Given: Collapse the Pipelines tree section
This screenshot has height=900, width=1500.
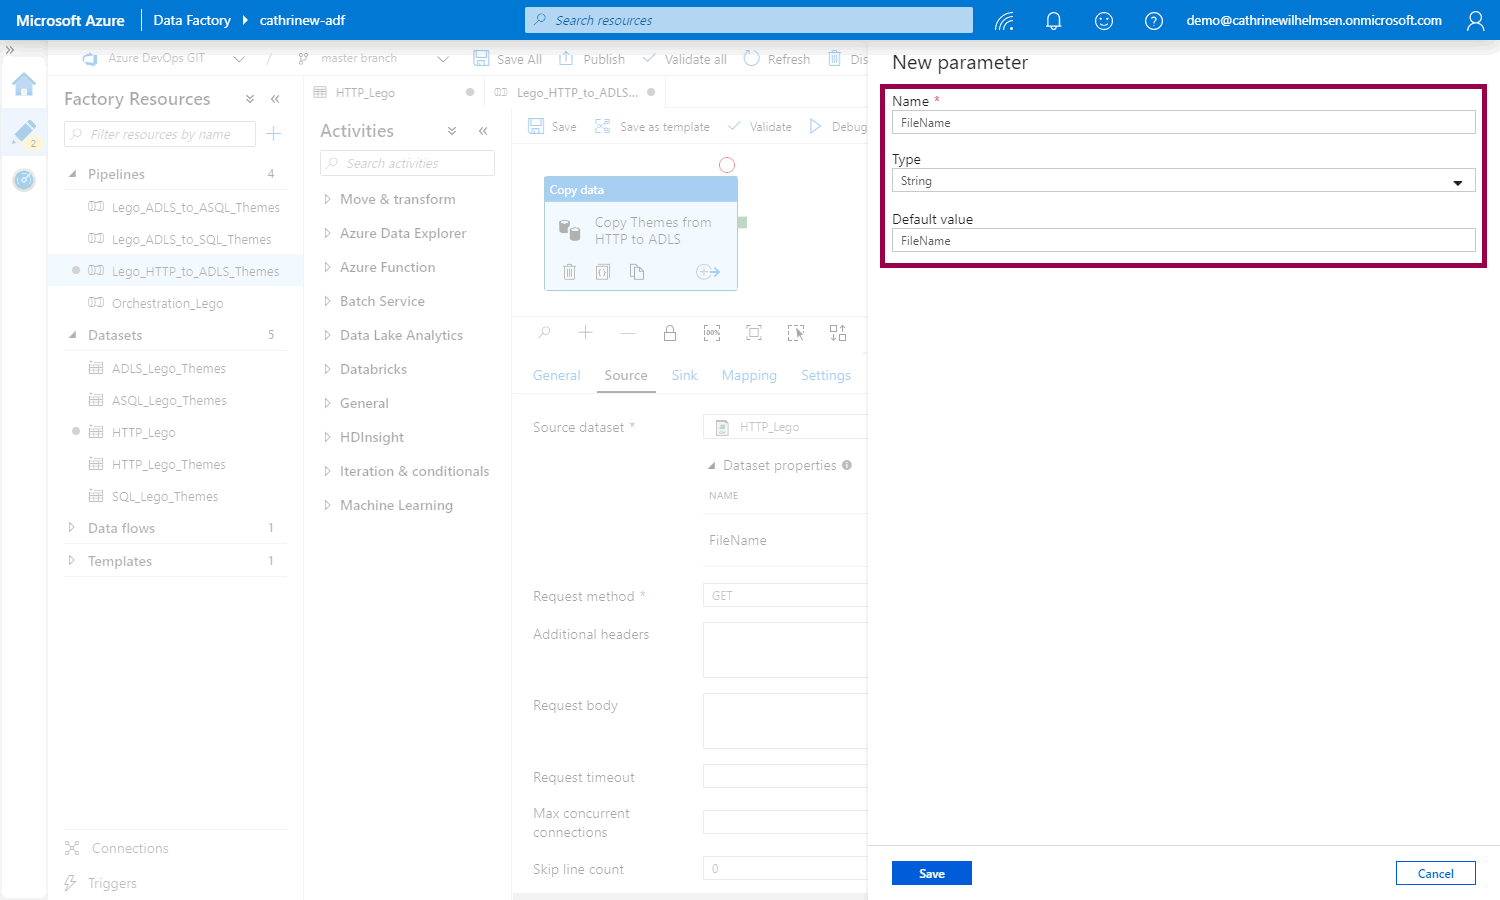Looking at the screenshot, I should (x=72, y=174).
